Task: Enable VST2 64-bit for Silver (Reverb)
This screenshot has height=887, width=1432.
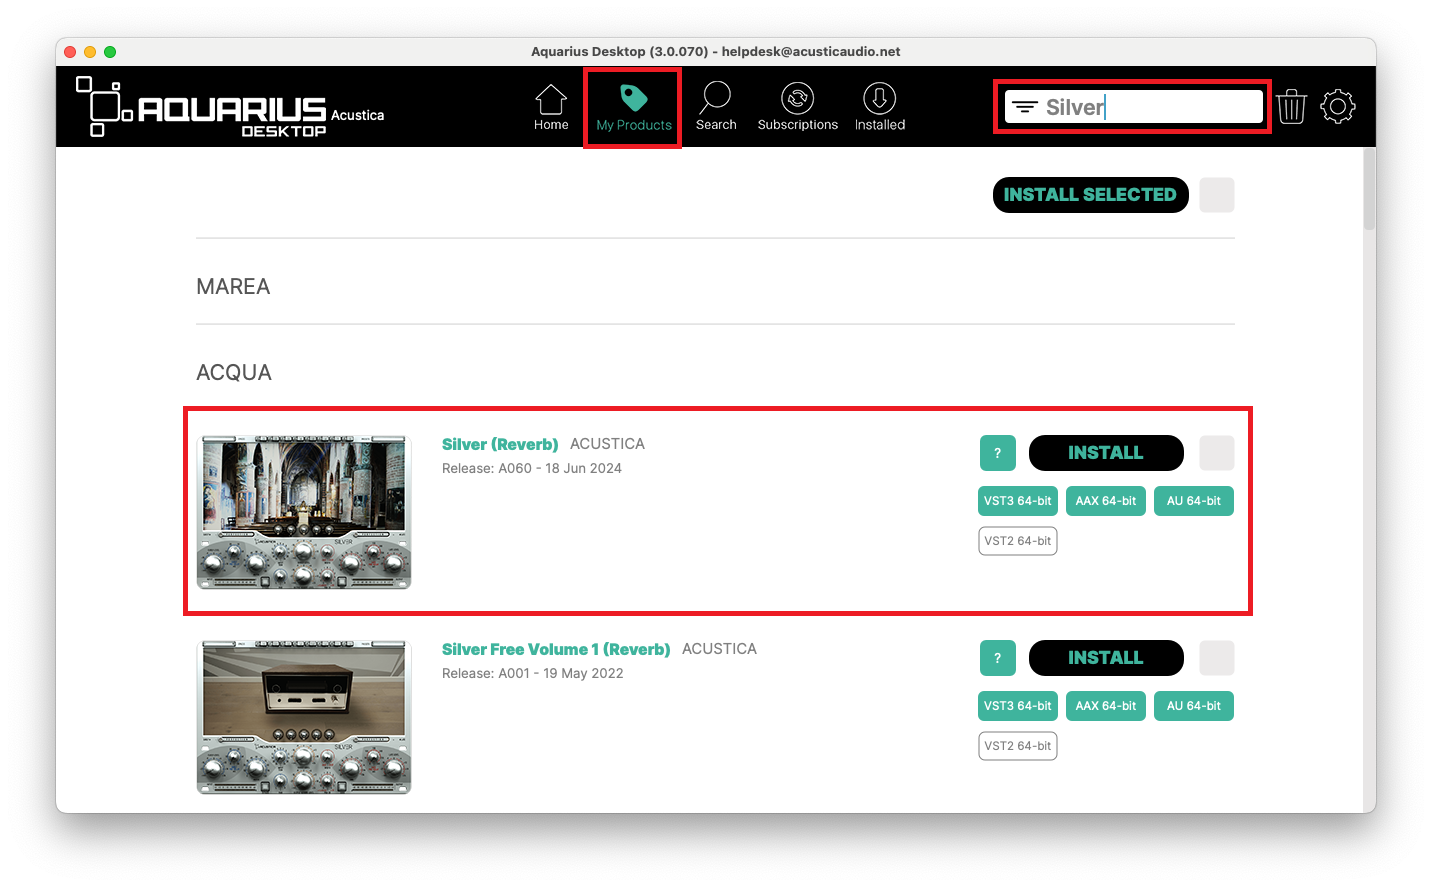Action: click(x=1018, y=541)
